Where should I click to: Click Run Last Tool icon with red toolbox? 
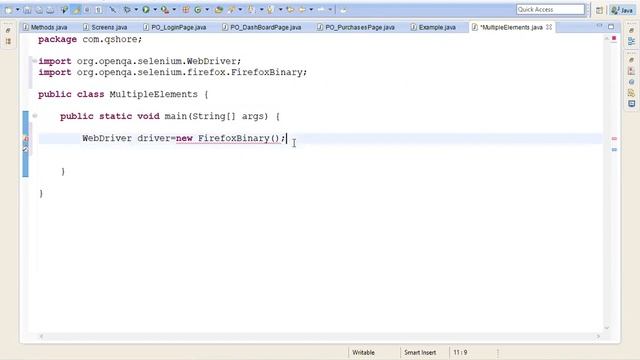164,9
